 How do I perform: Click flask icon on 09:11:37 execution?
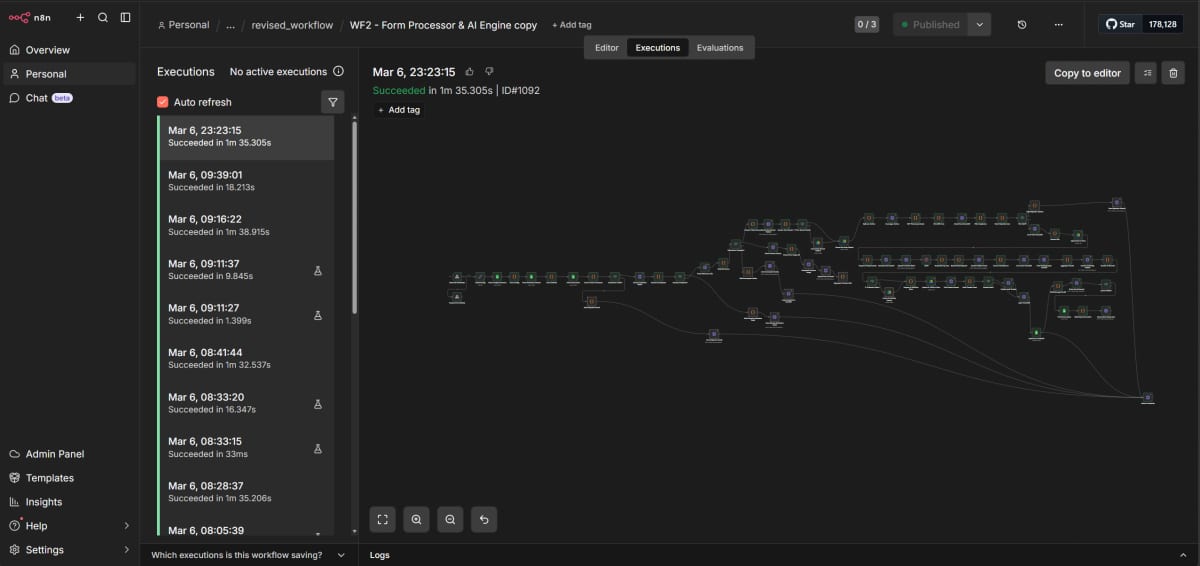pos(318,270)
